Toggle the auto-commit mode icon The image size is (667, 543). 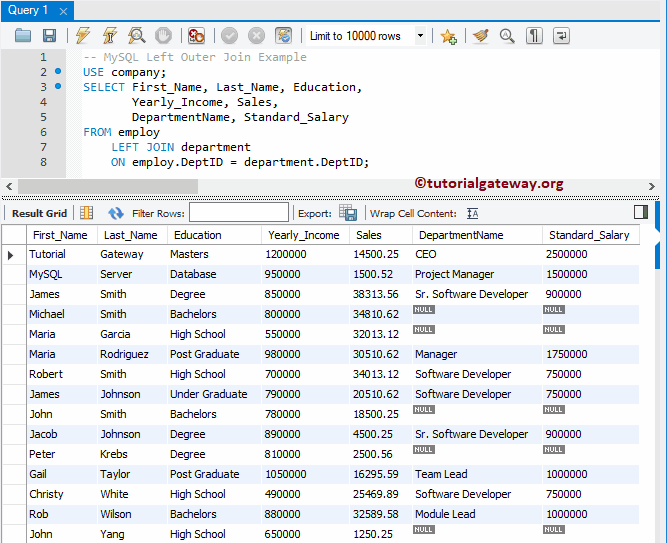[284, 36]
